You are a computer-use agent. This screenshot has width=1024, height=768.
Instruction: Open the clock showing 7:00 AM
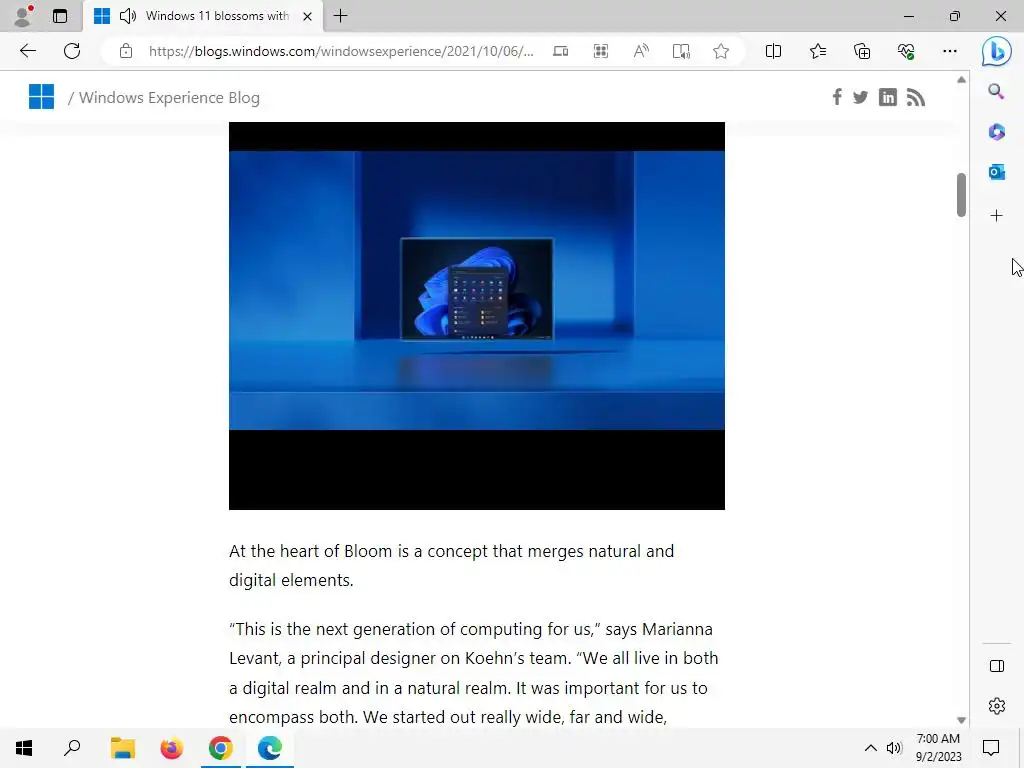click(938, 748)
